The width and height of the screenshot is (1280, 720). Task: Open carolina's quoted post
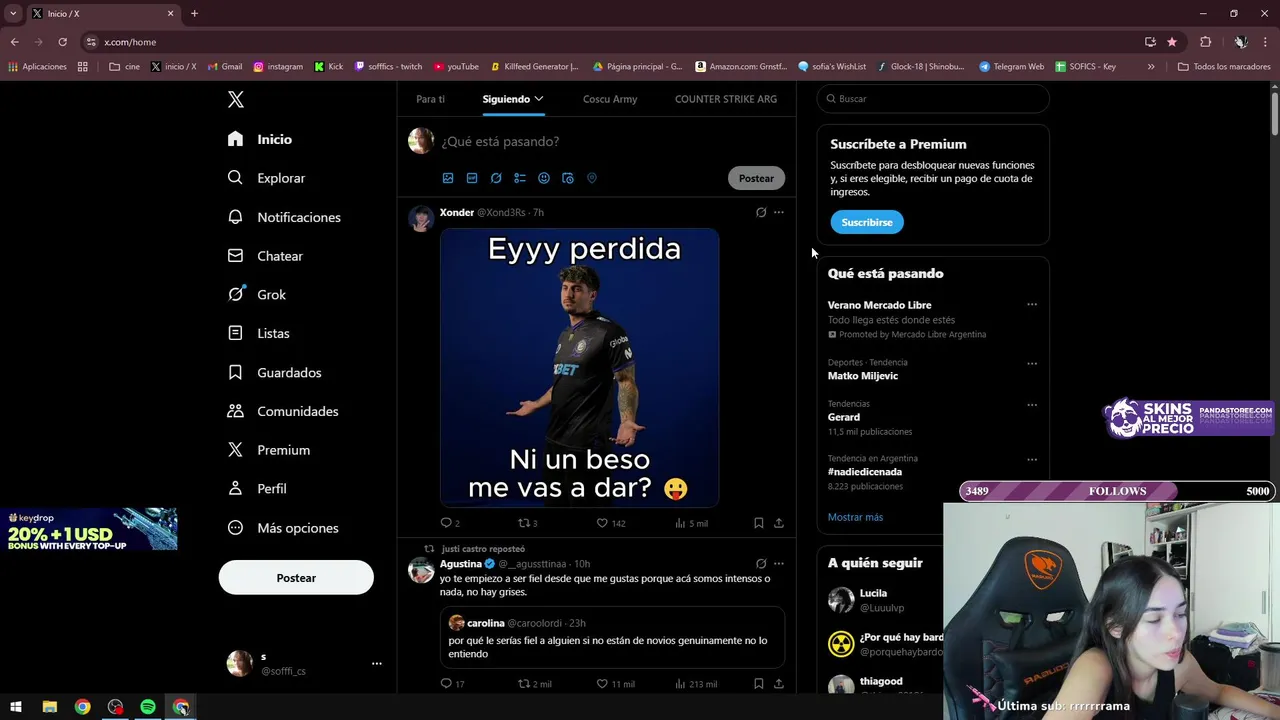612,636
